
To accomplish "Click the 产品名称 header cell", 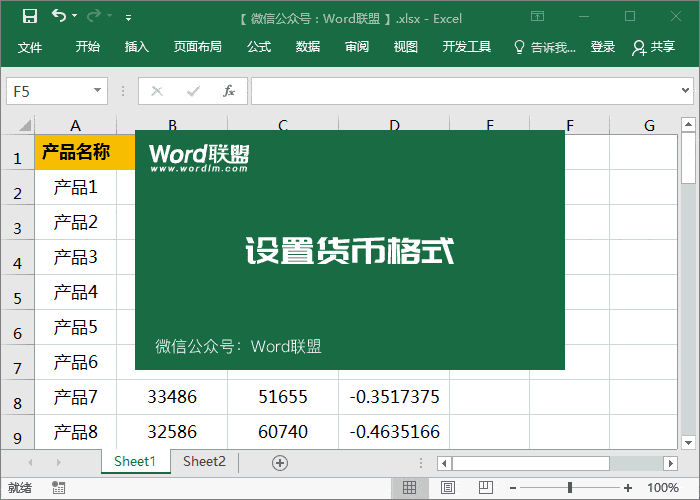I will (75, 152).
